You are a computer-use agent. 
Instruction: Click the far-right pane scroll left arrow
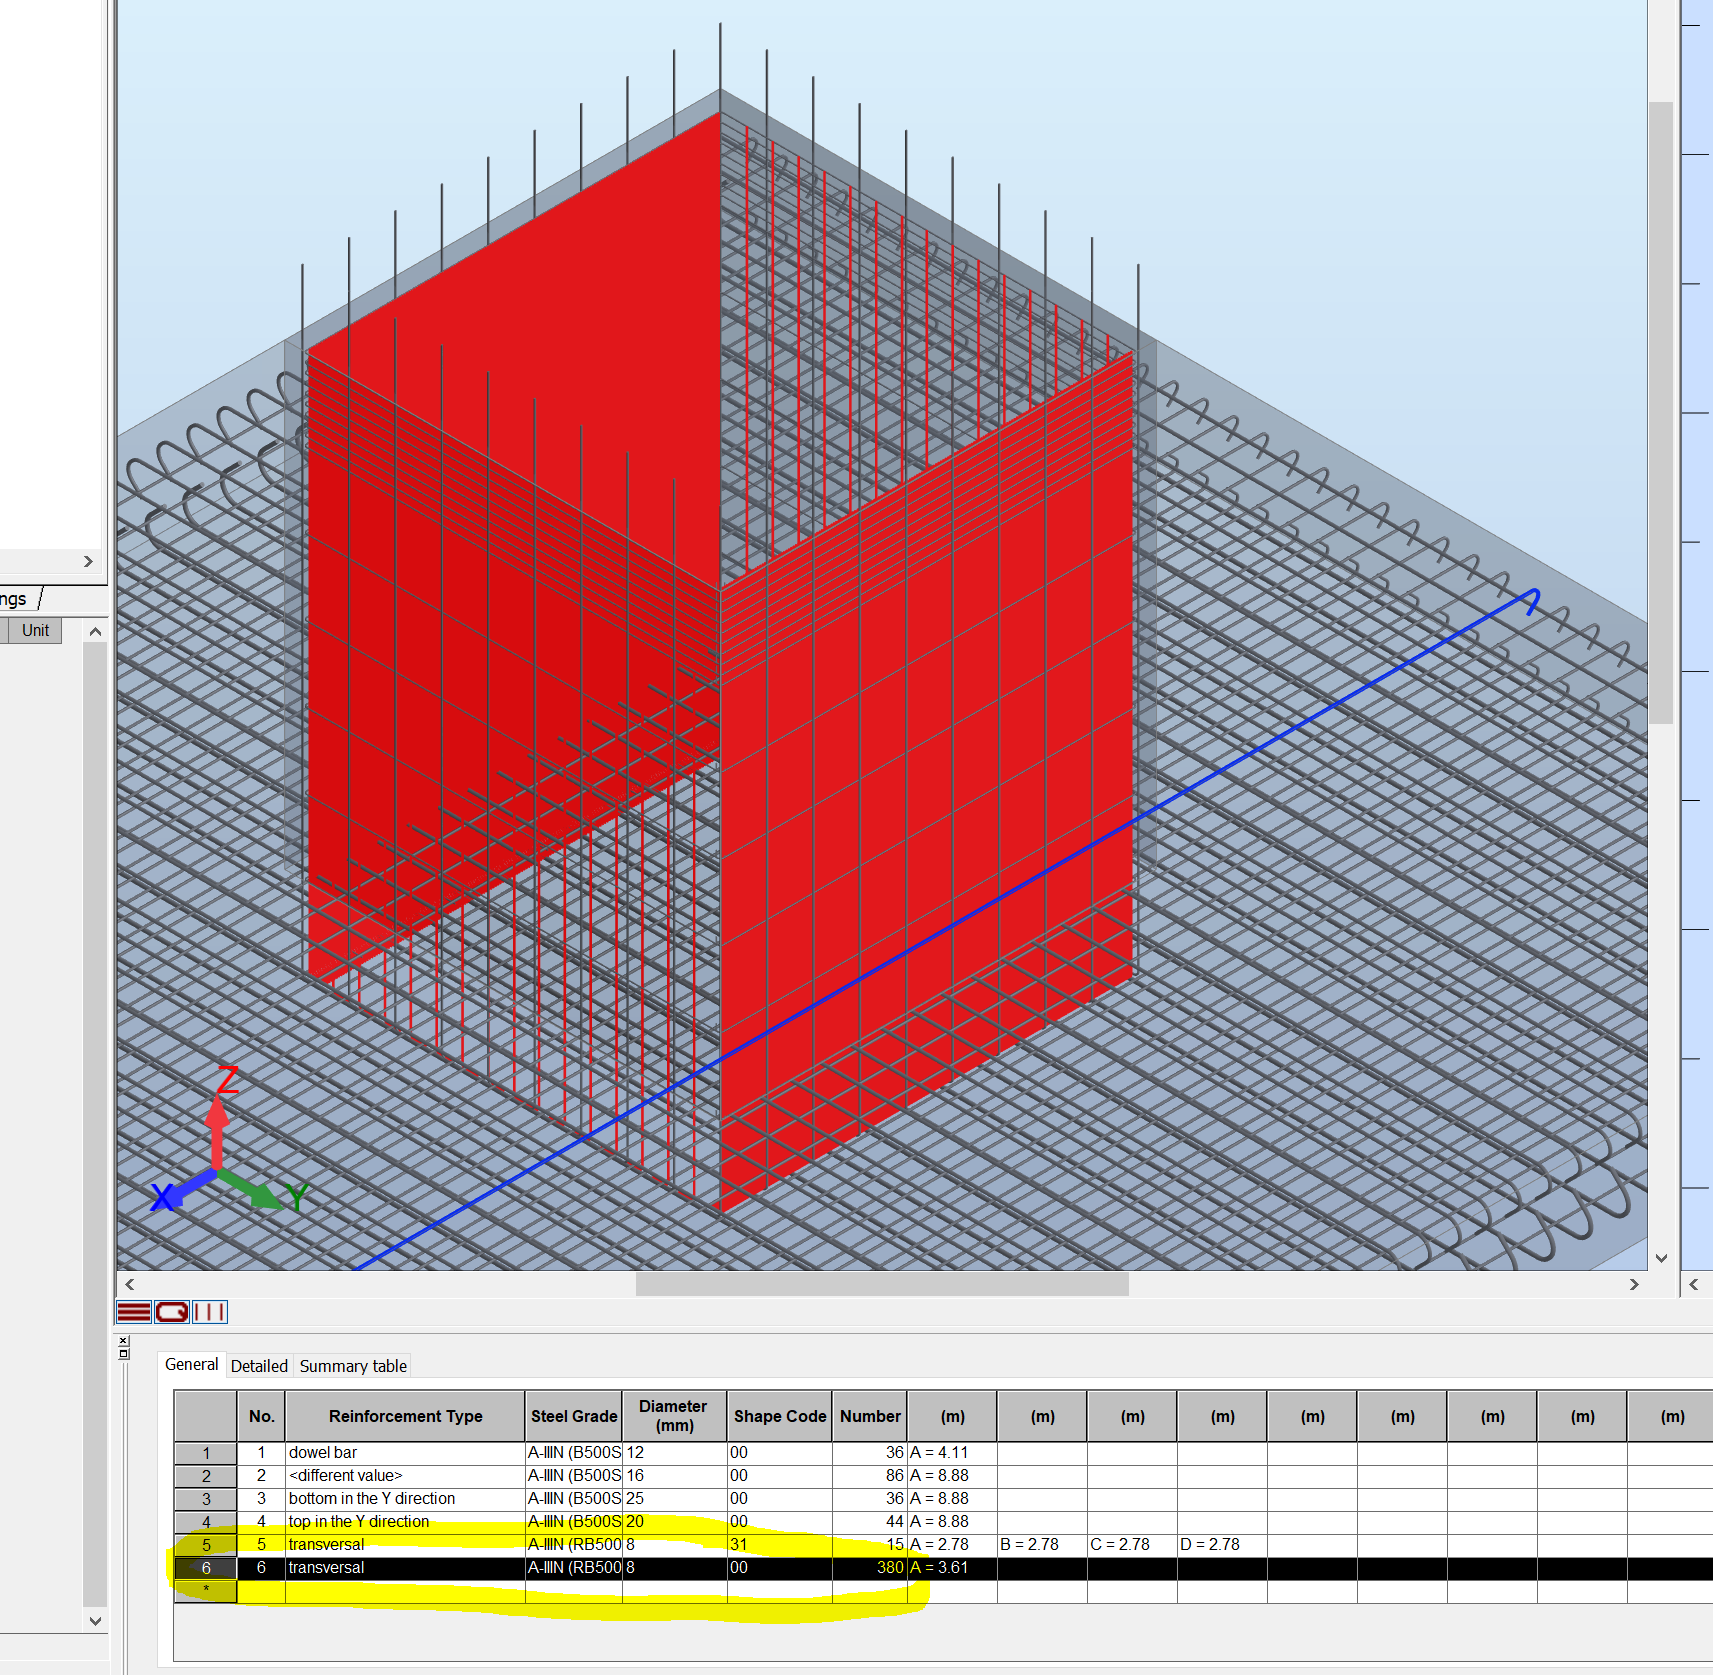pyautogui.click(x=1693, y=1284)
